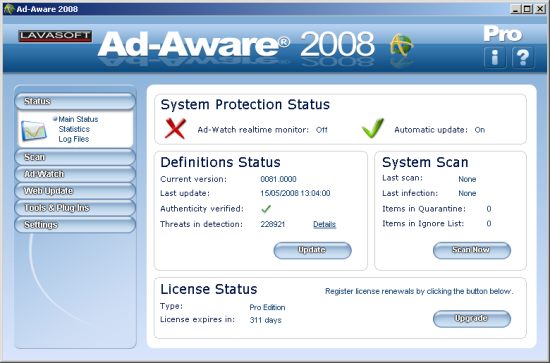Select Log Files in sidebar

[74, 139]
